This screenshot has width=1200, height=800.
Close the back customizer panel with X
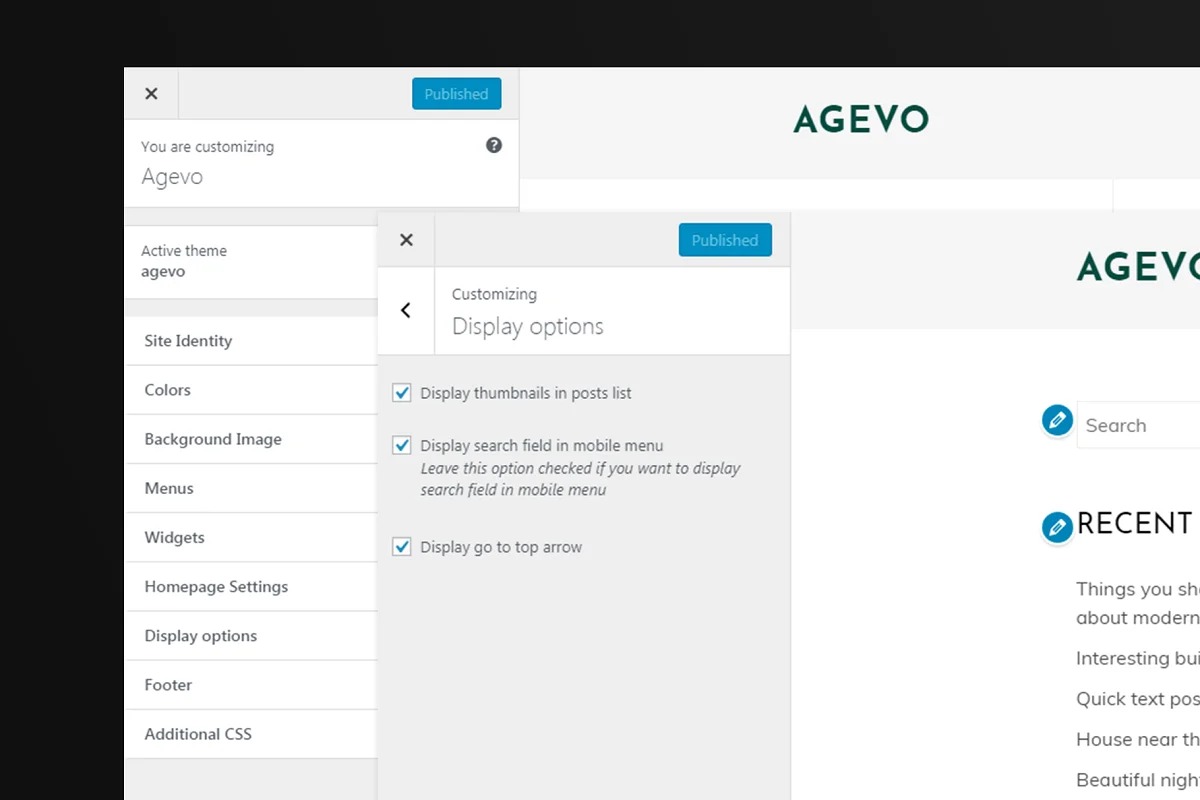(151, 94)
